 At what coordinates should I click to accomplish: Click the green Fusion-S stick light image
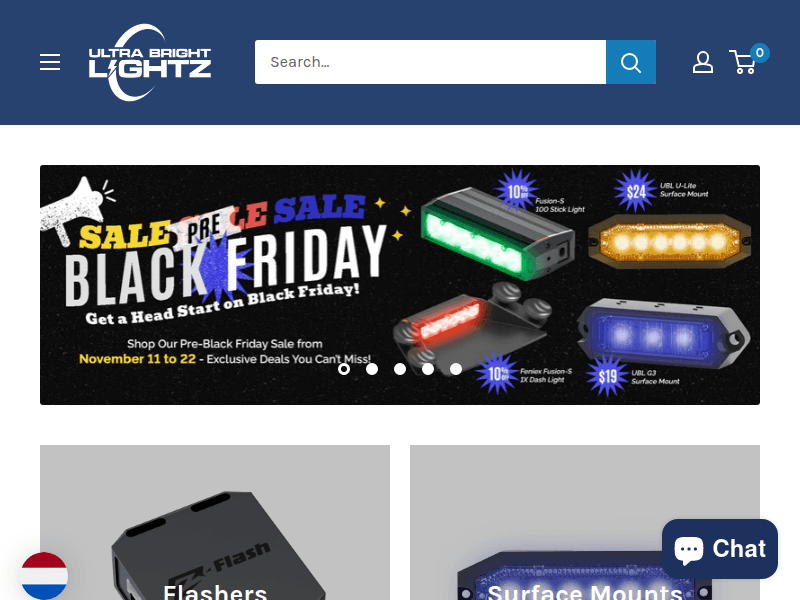pyautogui.click(x=497, y=234)
